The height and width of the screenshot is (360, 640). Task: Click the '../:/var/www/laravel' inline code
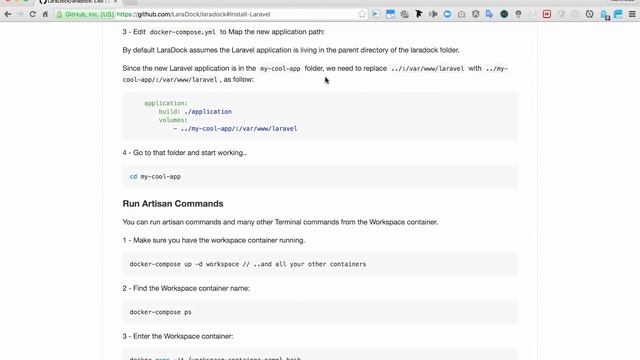(427, 69)
